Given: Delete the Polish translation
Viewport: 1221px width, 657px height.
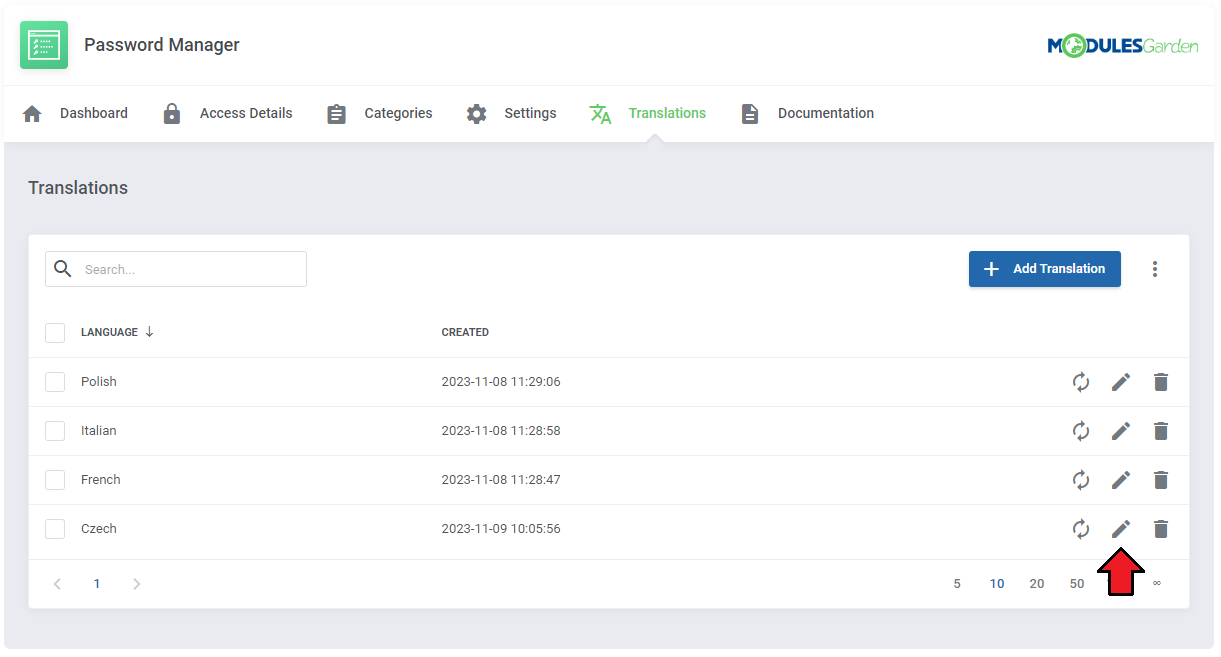Looking at the screenshot, I should [x=1160, y=382].
